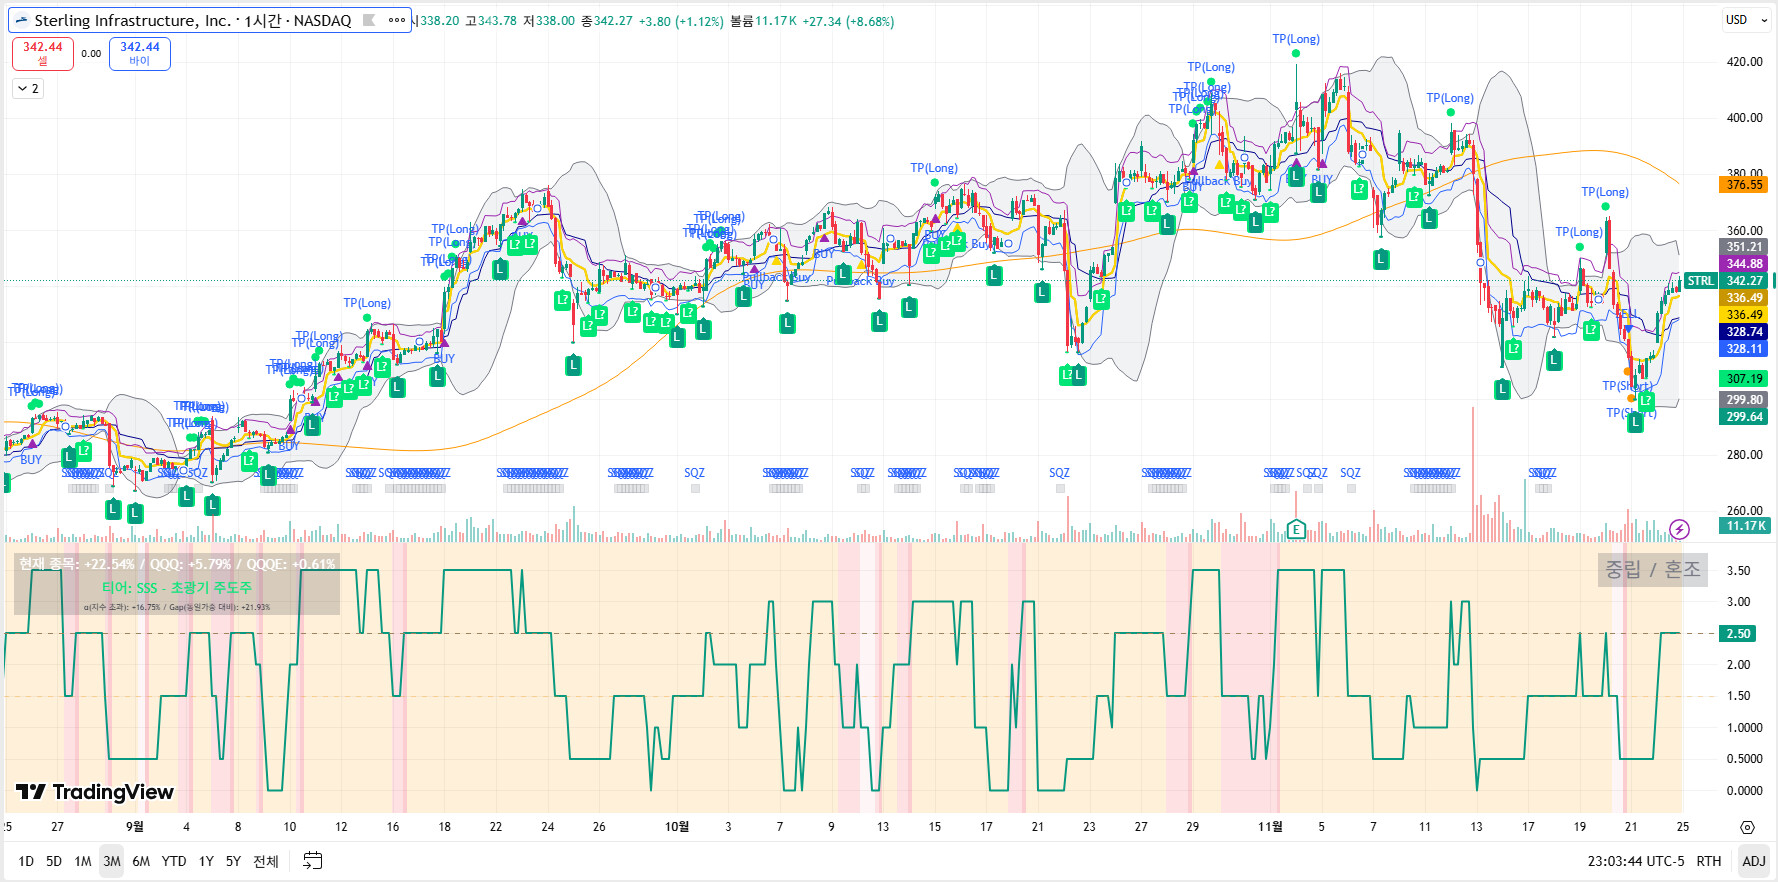
Task: Expand the USD currency dropdown
Action: 1744,20
